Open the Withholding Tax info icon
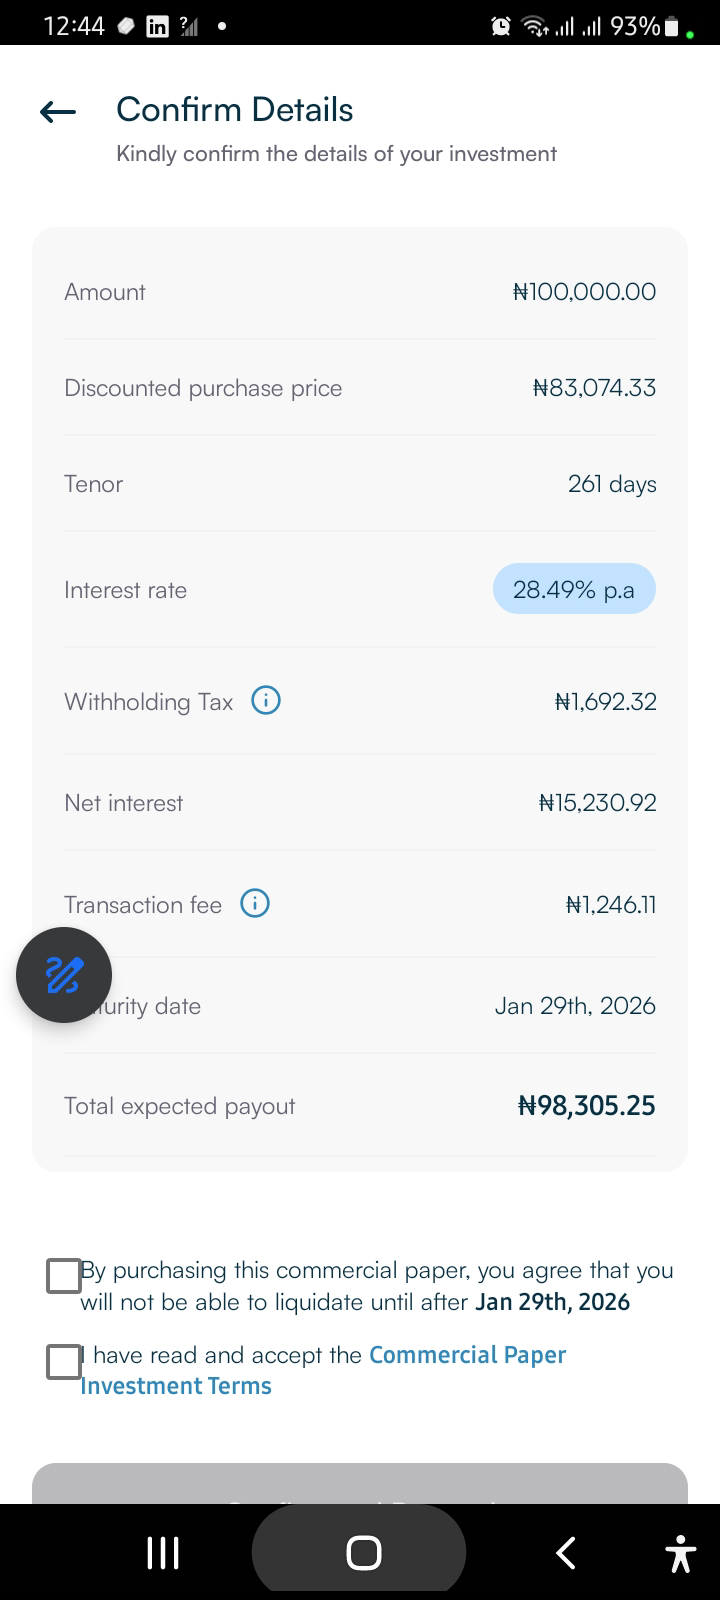The height and width of the screenshot is (1600, 720). tap(266, 701)
